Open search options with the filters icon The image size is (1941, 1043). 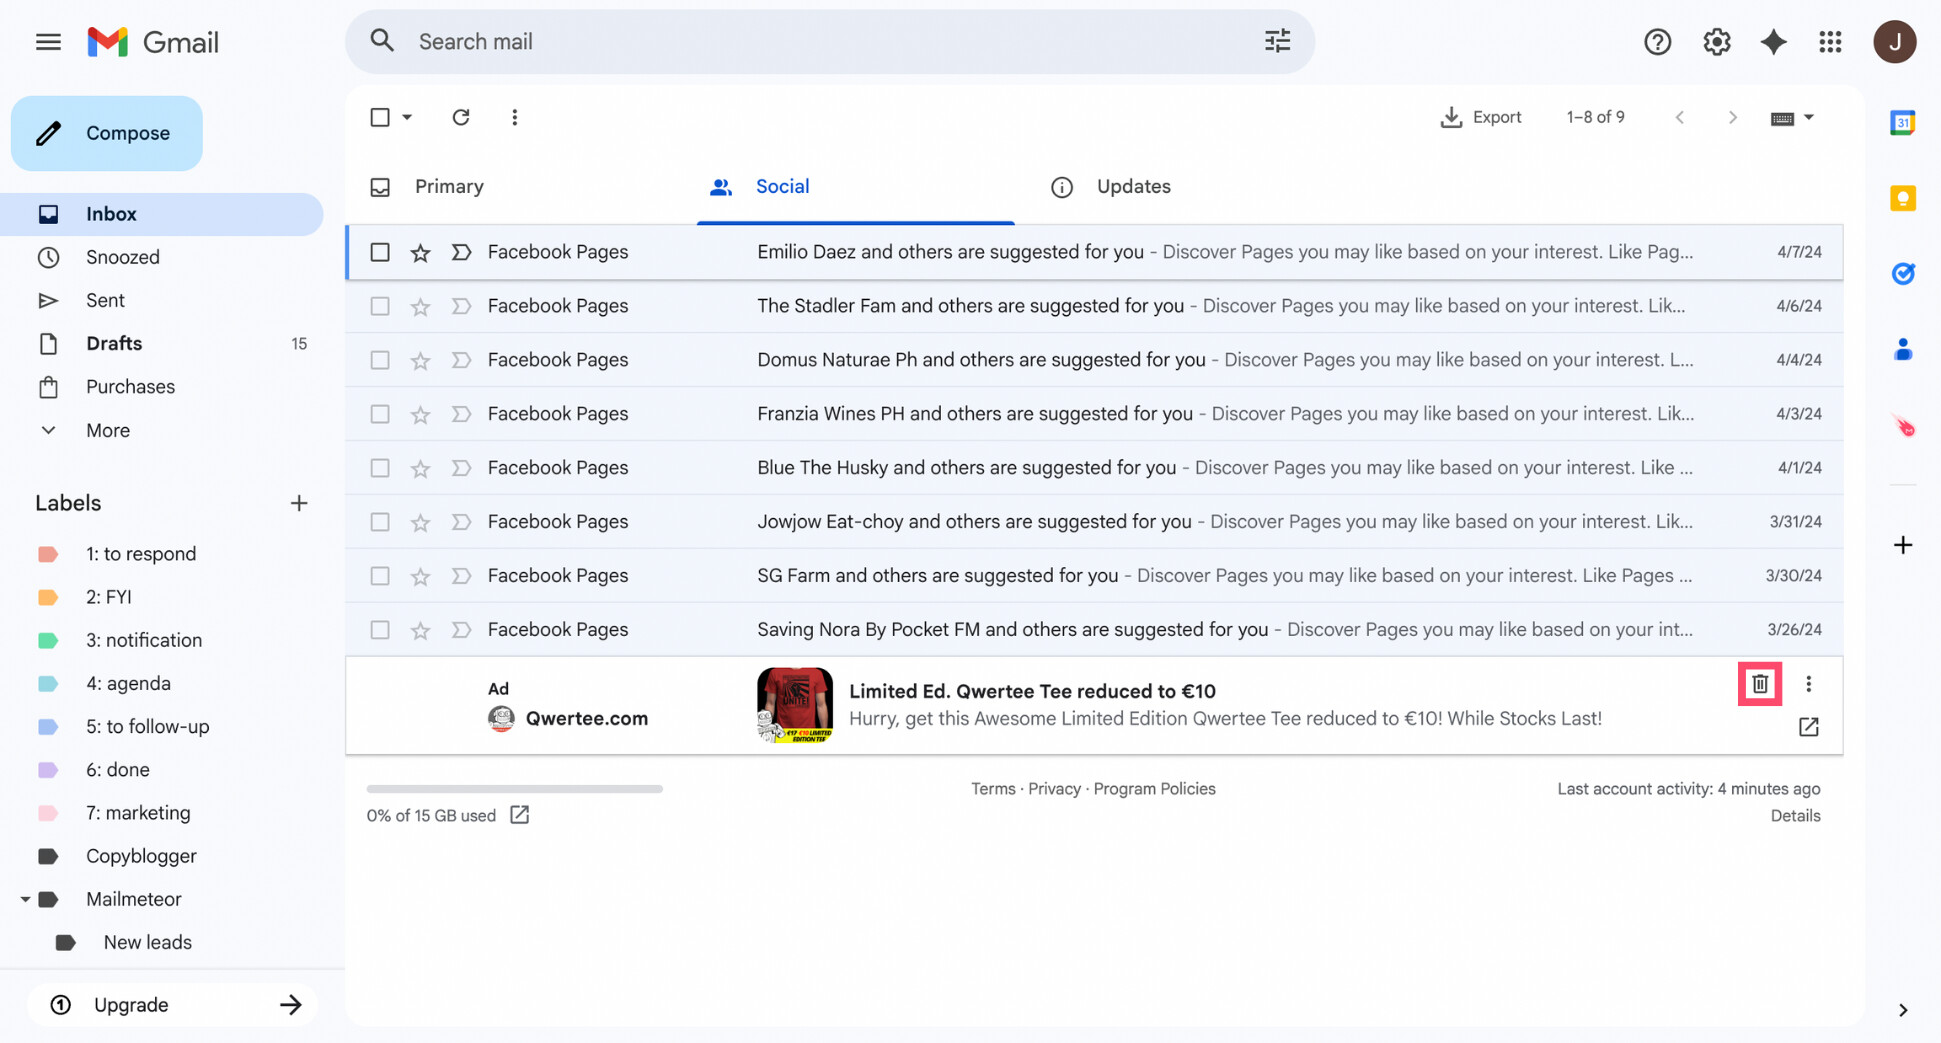[1277, 41]
